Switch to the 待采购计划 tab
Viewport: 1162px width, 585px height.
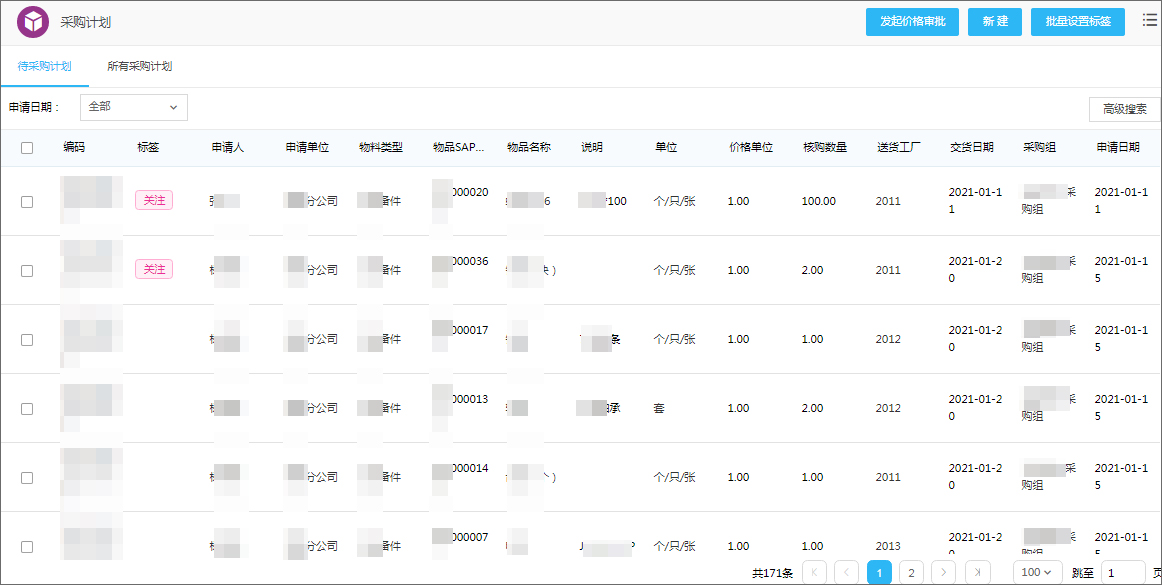point(44,66)
